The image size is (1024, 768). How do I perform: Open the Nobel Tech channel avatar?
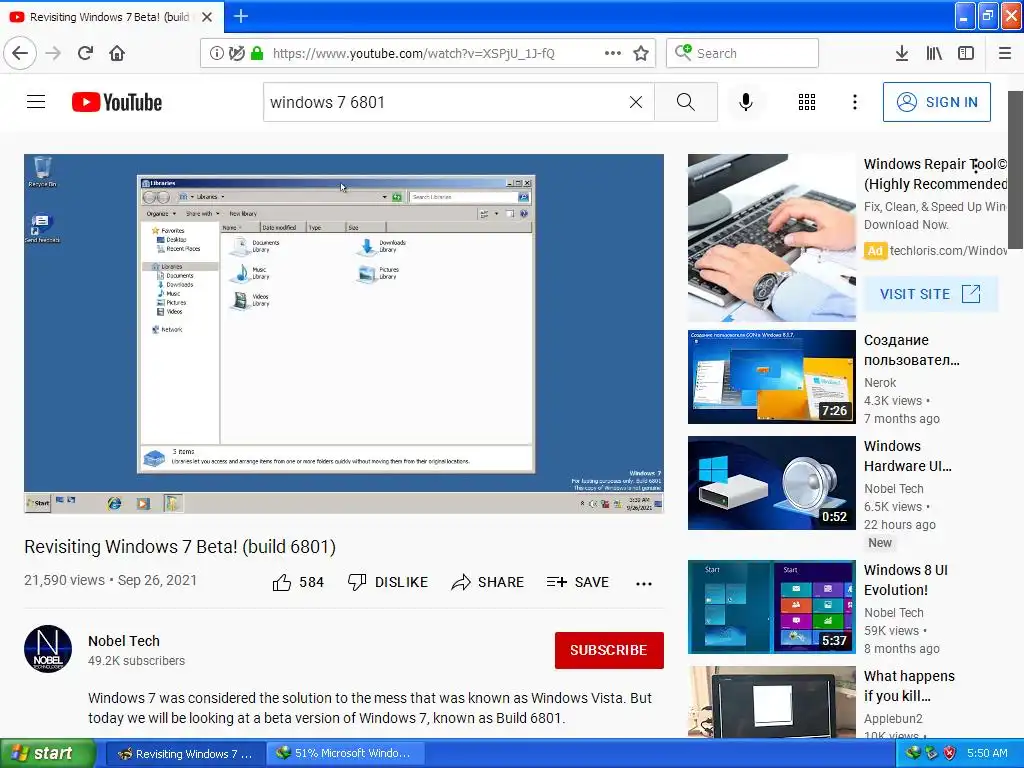48,649
